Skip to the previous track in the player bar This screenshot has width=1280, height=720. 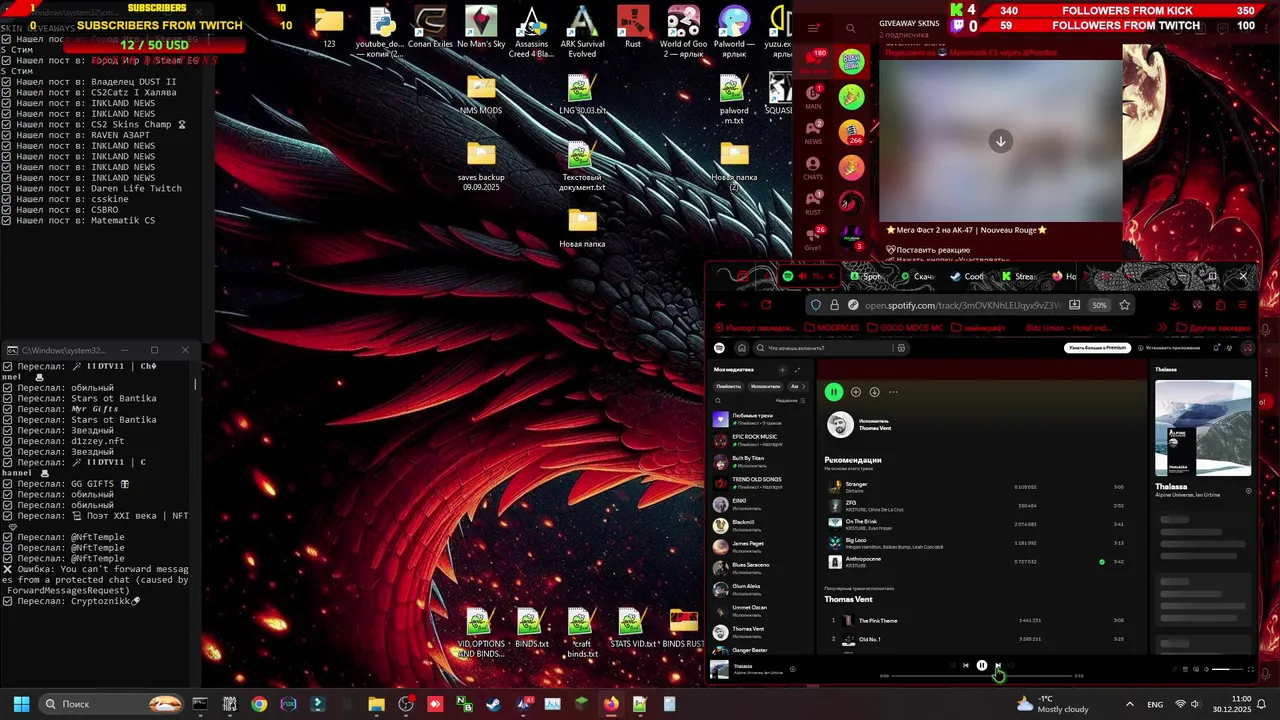coord(966,665)
